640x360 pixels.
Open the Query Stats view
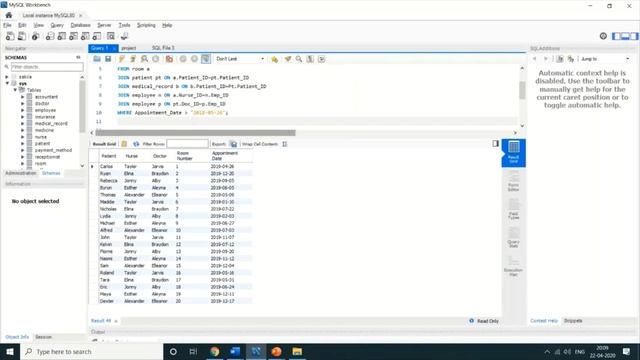click(513, 237)
